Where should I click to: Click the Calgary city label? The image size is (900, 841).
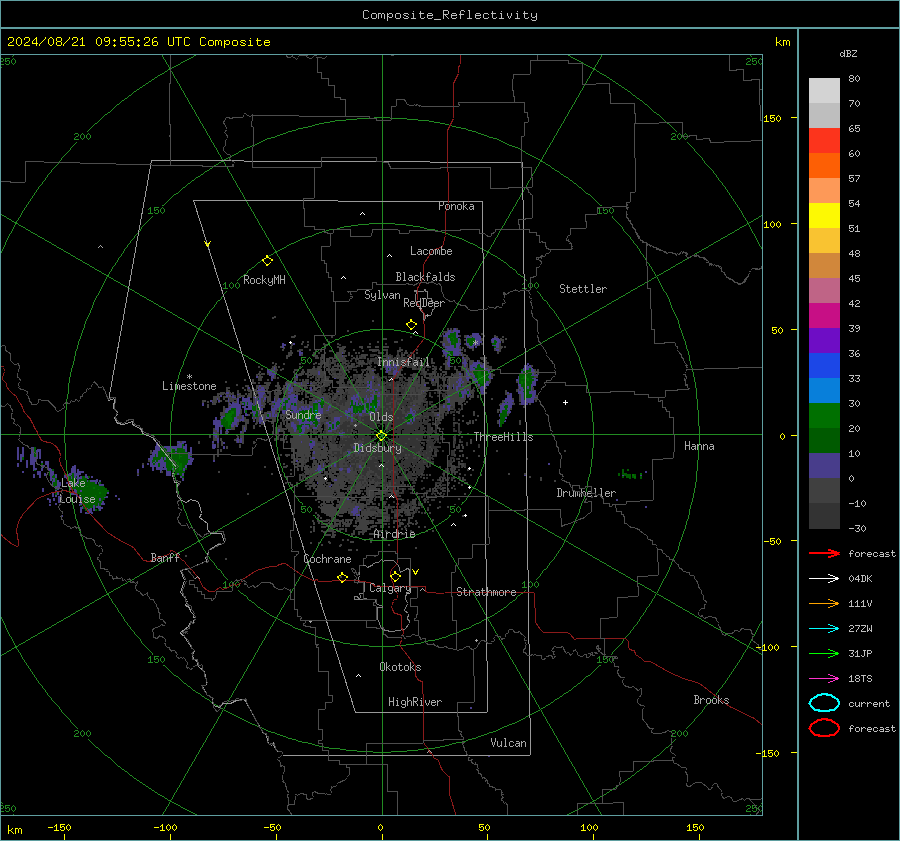(390, 588)
